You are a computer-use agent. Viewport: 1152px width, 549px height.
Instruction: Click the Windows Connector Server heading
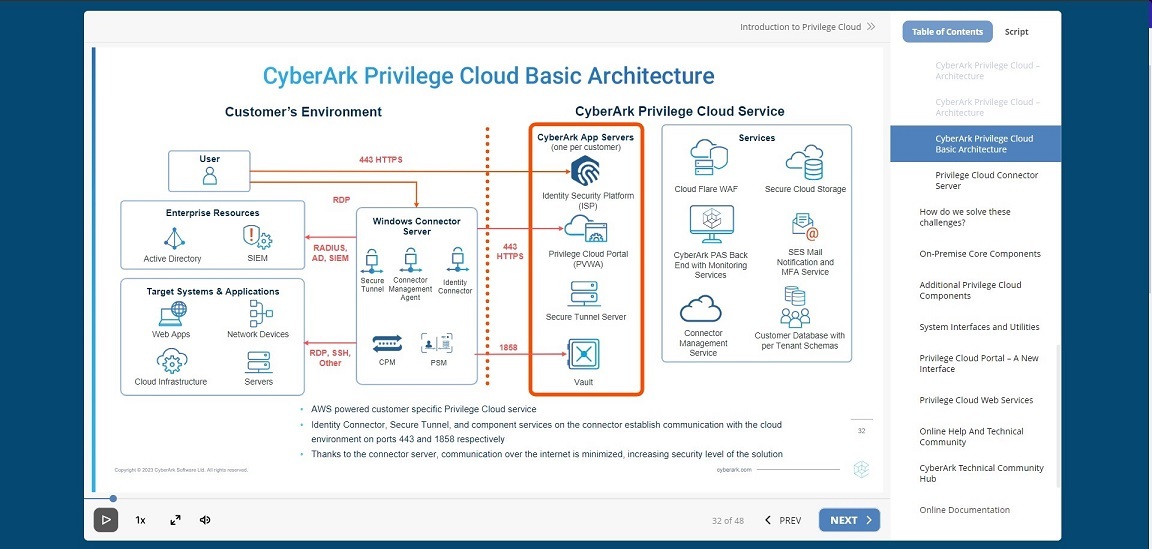click(x=417, y=226)
